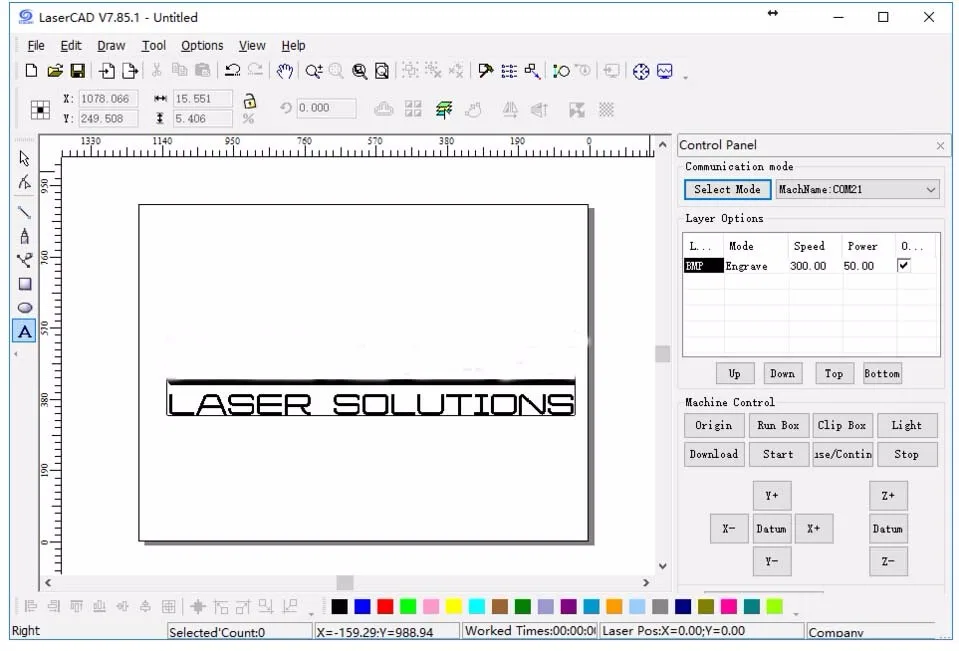Screen dimensions: 959x651
Task: Click the Run Box button
Action: [778, 425]
